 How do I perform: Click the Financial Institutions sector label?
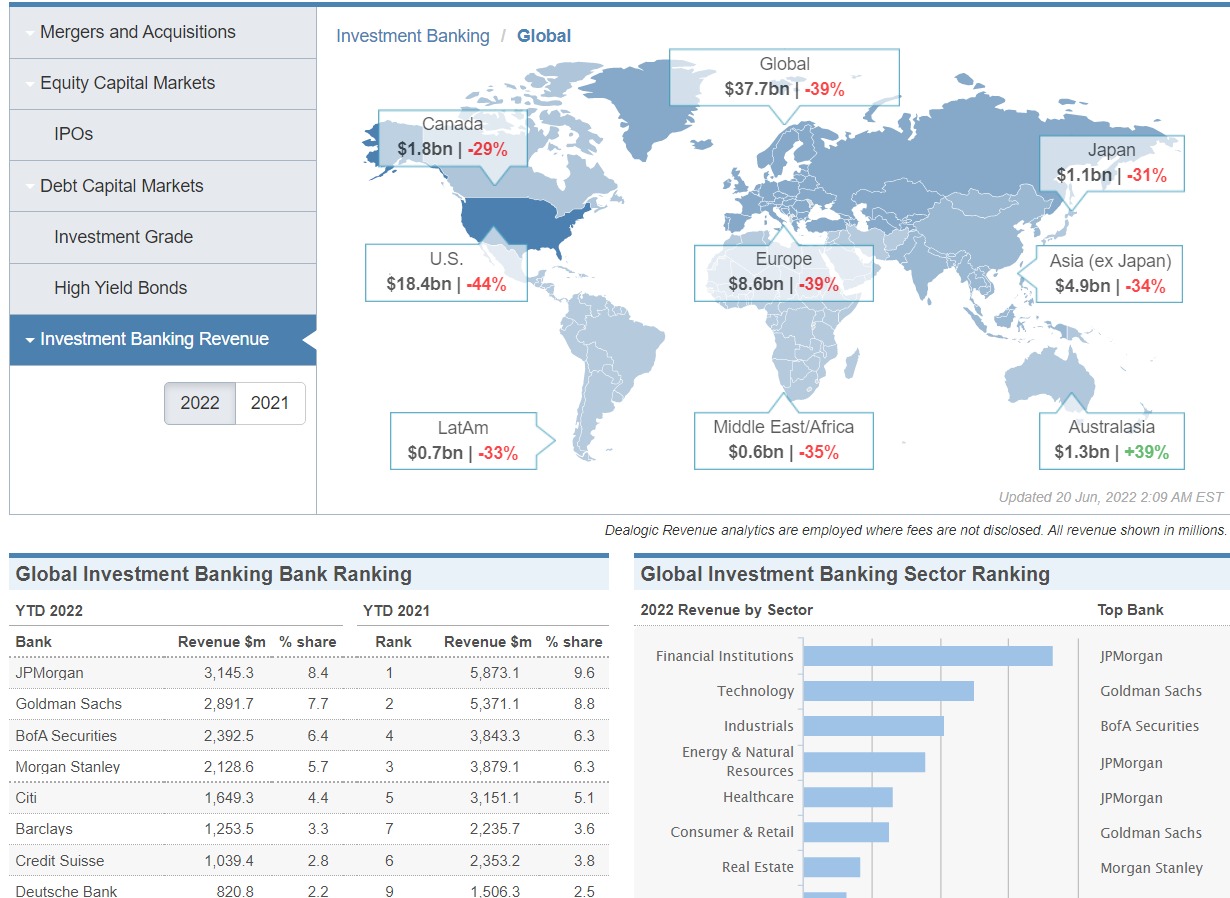point(725,656)
